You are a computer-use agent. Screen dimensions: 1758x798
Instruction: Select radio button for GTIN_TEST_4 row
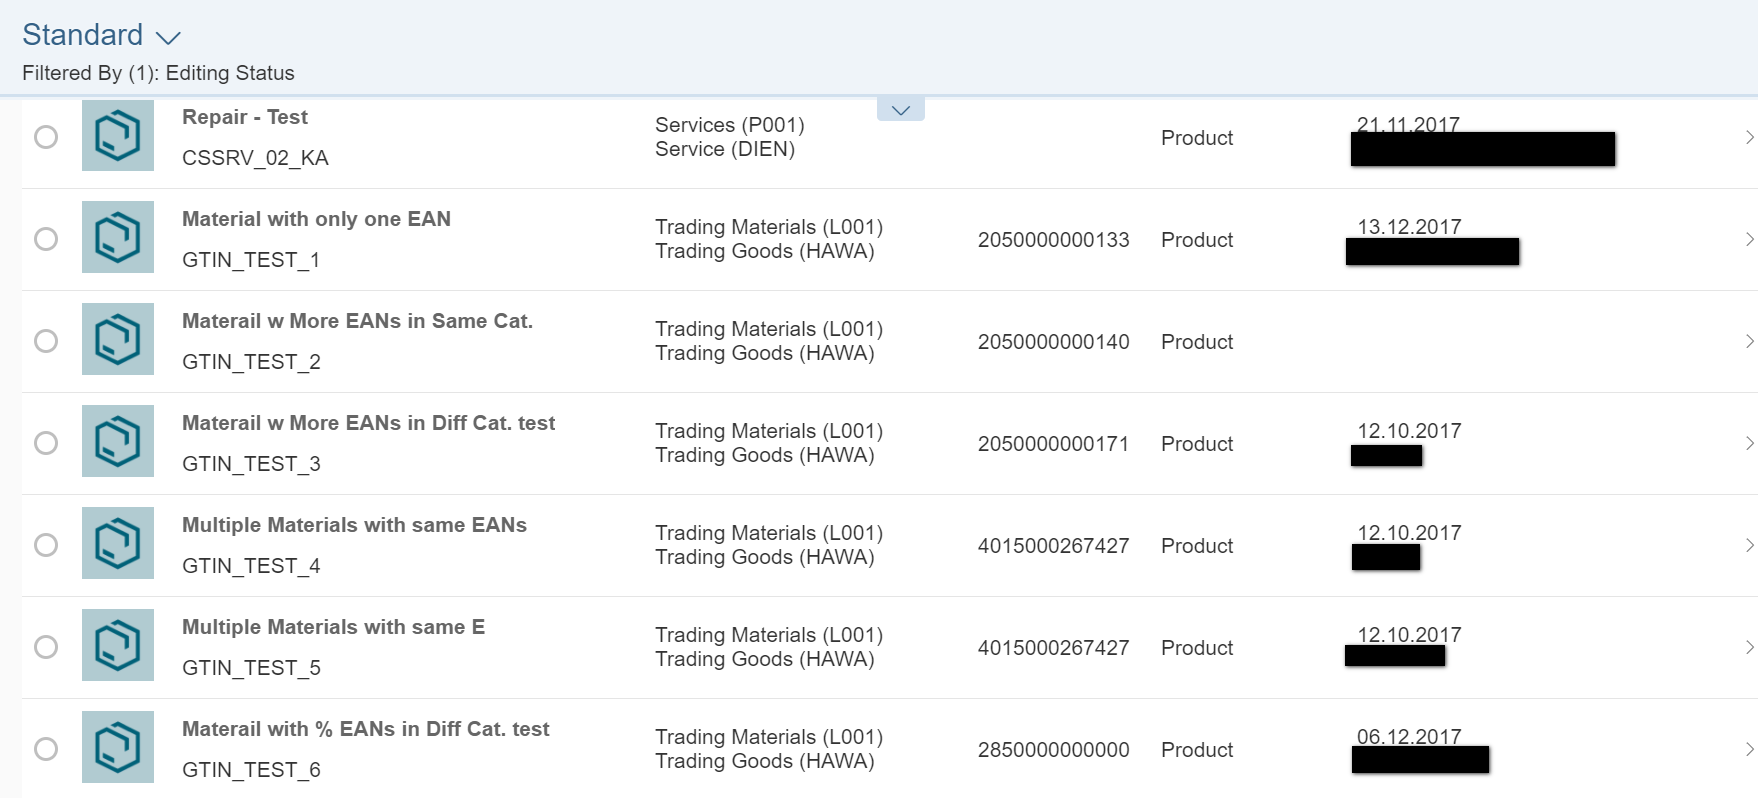pyautogui.click(x=46, y=545)
